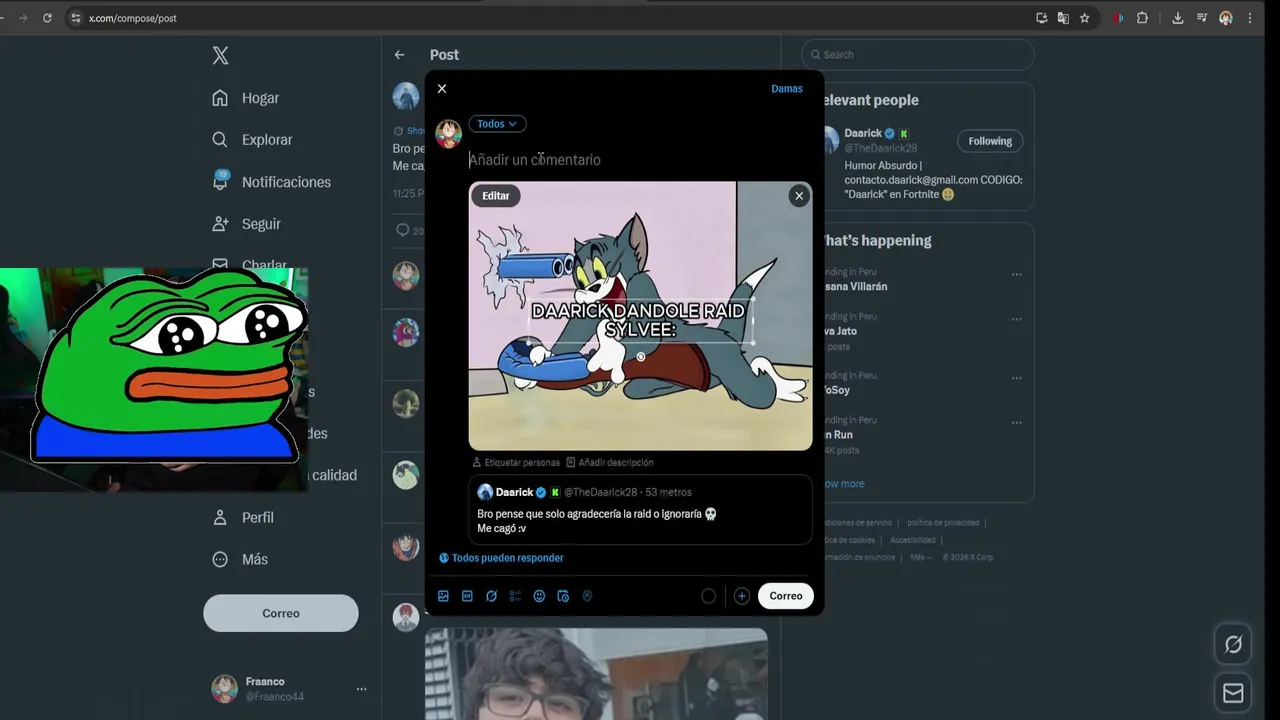
Task: Open the messages floating envelope button
Action: coord(1233,693)
